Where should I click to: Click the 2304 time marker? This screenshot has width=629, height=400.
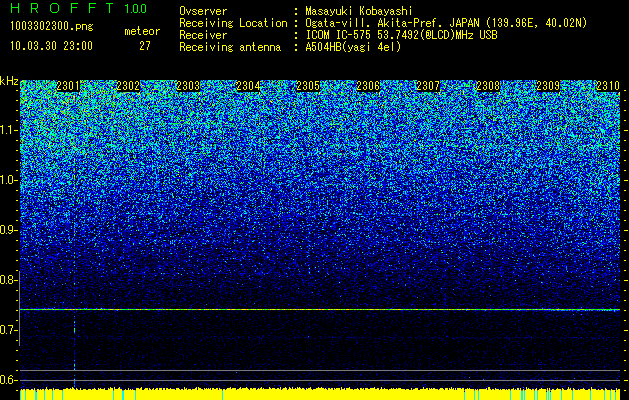[x=248, y=86]
